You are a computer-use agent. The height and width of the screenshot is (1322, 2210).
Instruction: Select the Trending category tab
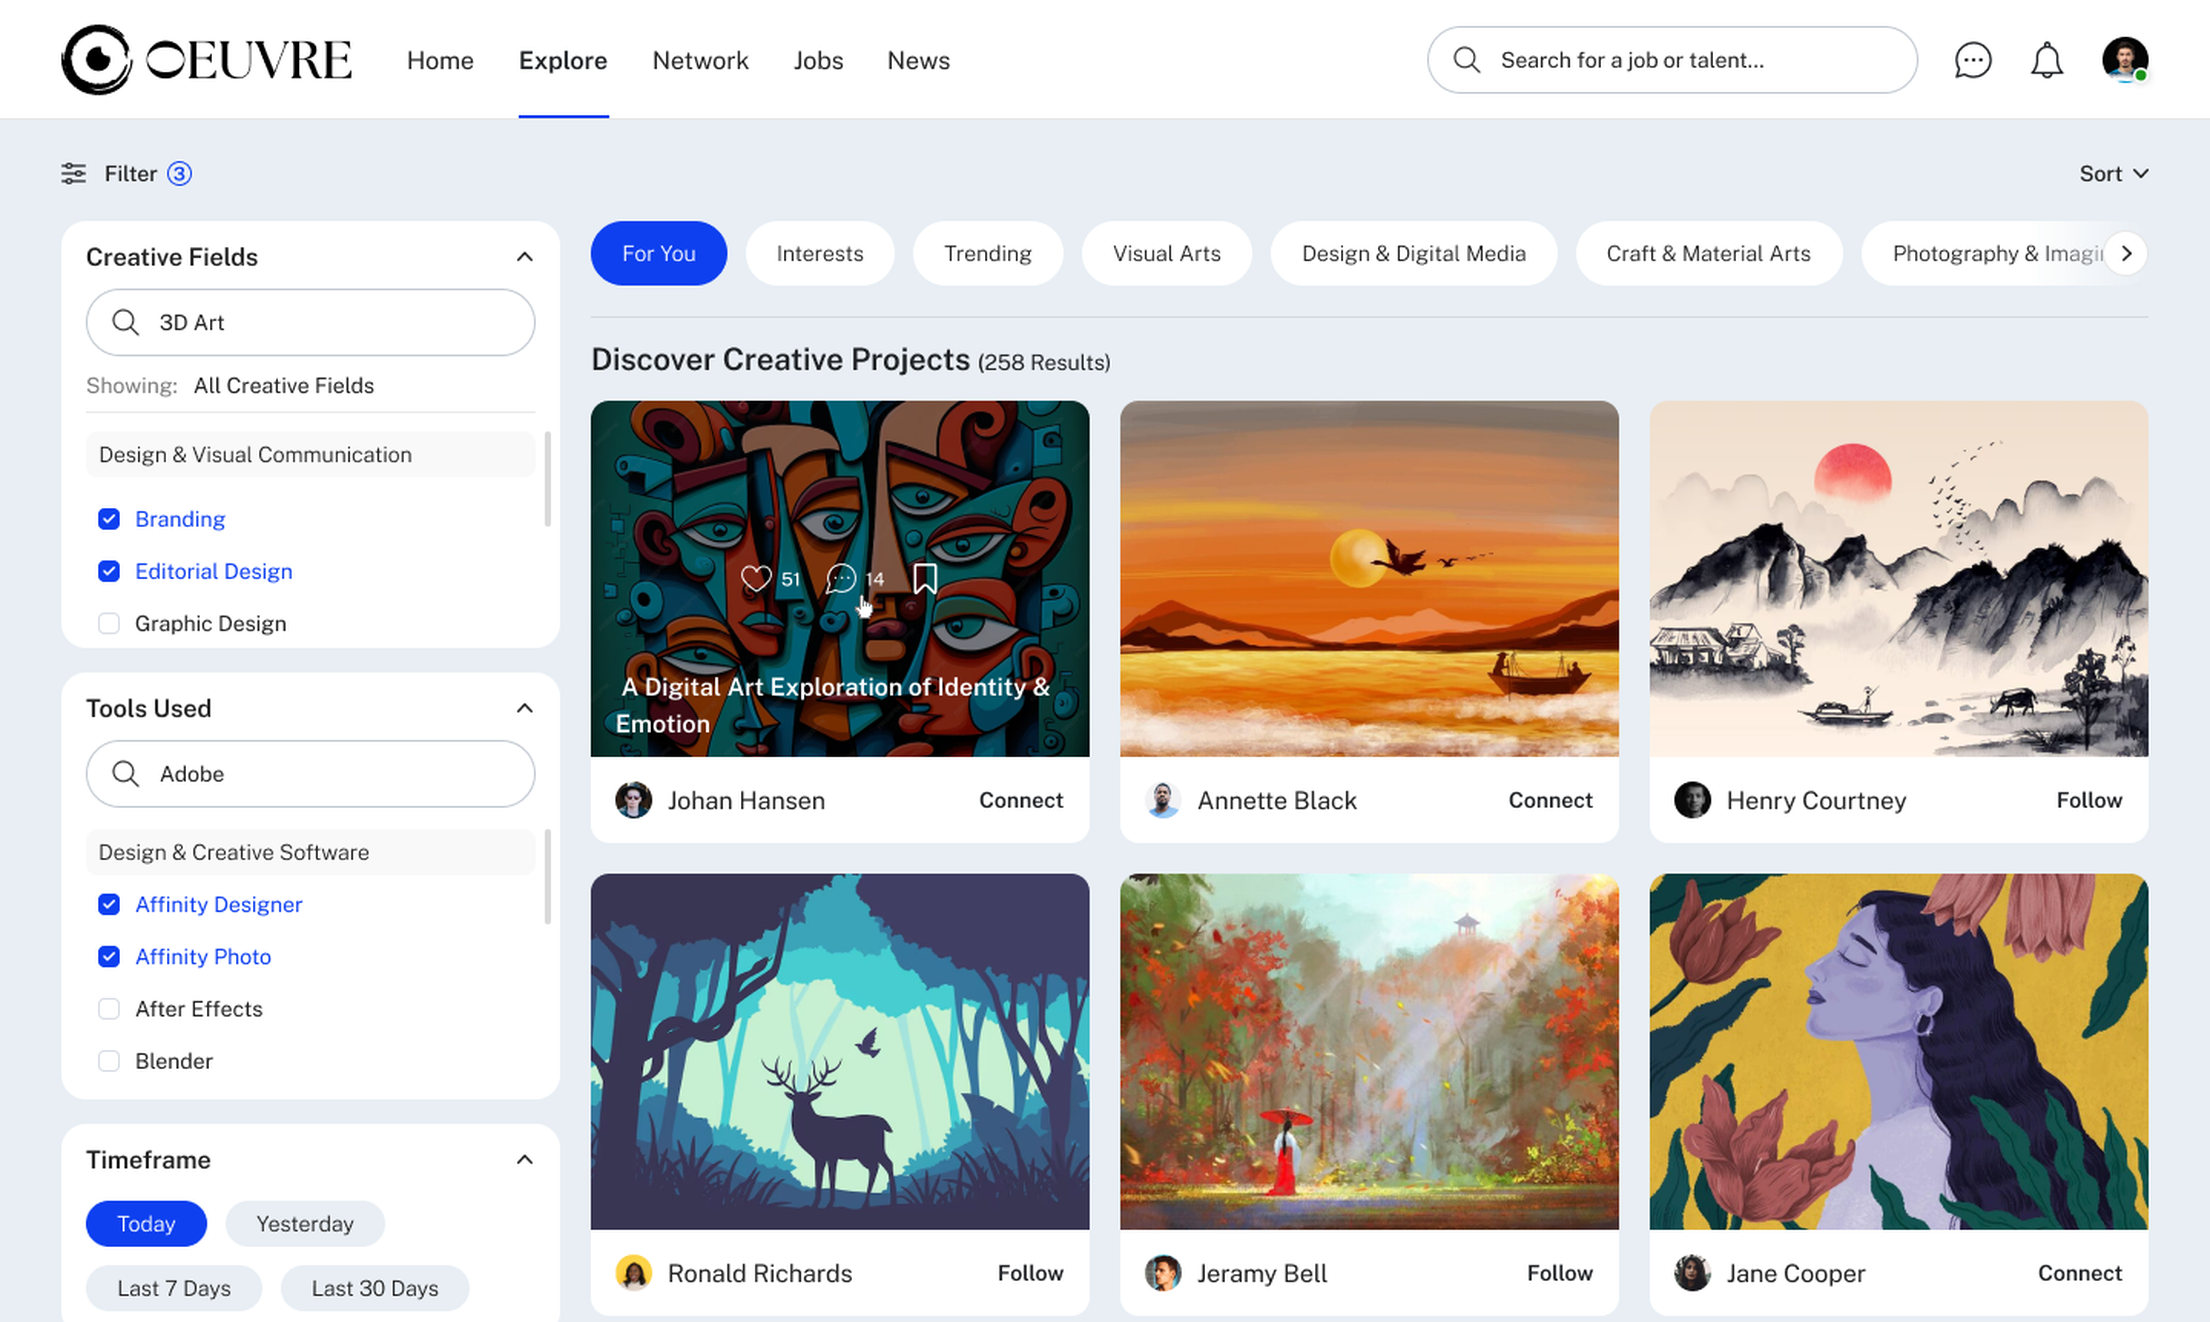click(987, 254)
